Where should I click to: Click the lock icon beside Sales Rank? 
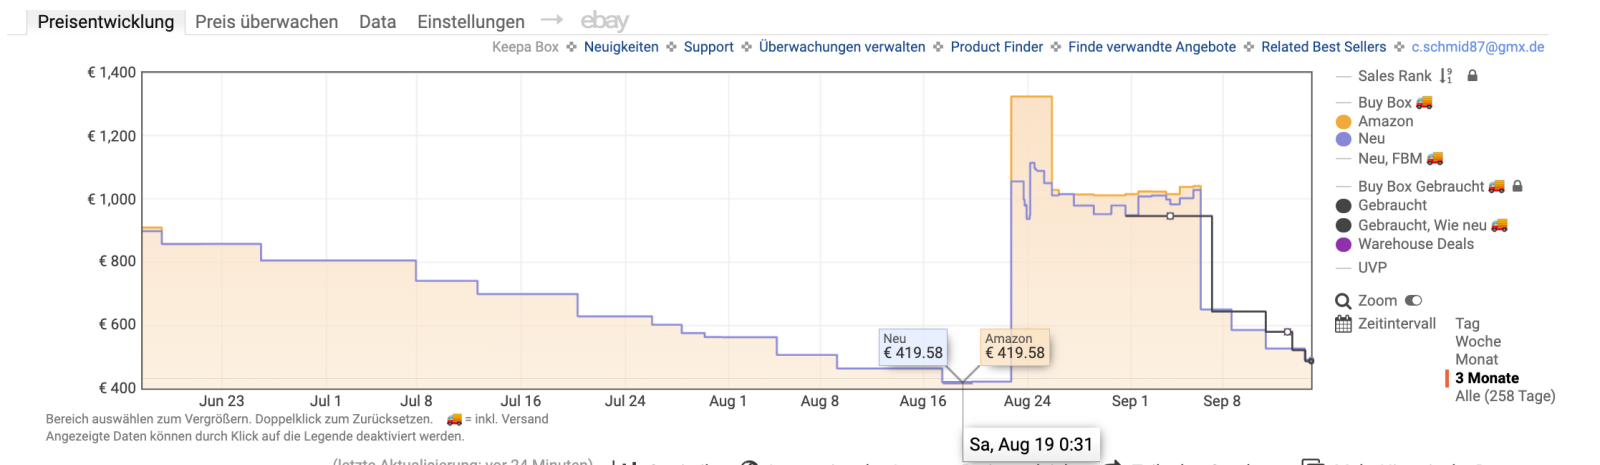1472,76
